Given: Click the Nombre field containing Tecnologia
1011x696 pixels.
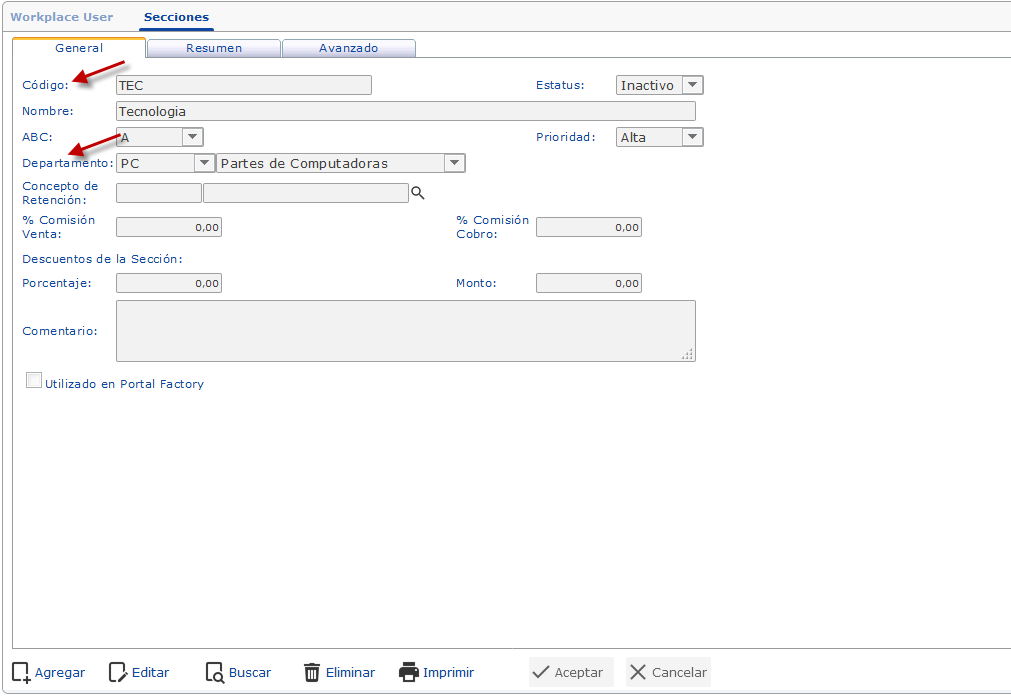Looking at the screenshot, I should pos(406,111).
